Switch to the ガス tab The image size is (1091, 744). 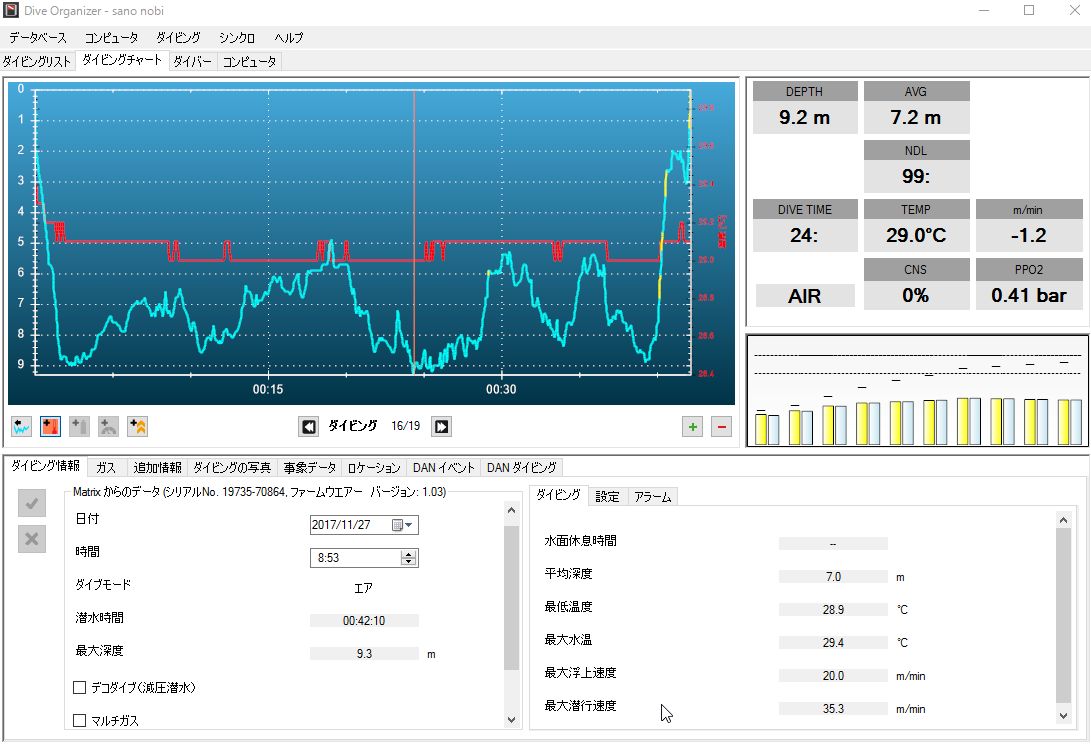106,467
